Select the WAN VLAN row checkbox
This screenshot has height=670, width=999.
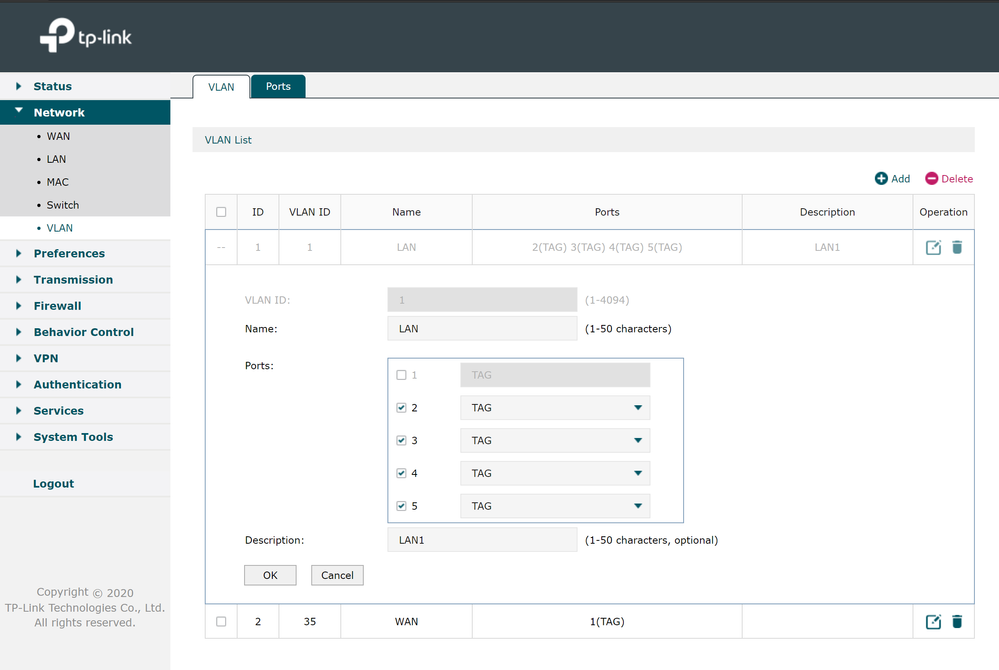[x=221, y=622]
